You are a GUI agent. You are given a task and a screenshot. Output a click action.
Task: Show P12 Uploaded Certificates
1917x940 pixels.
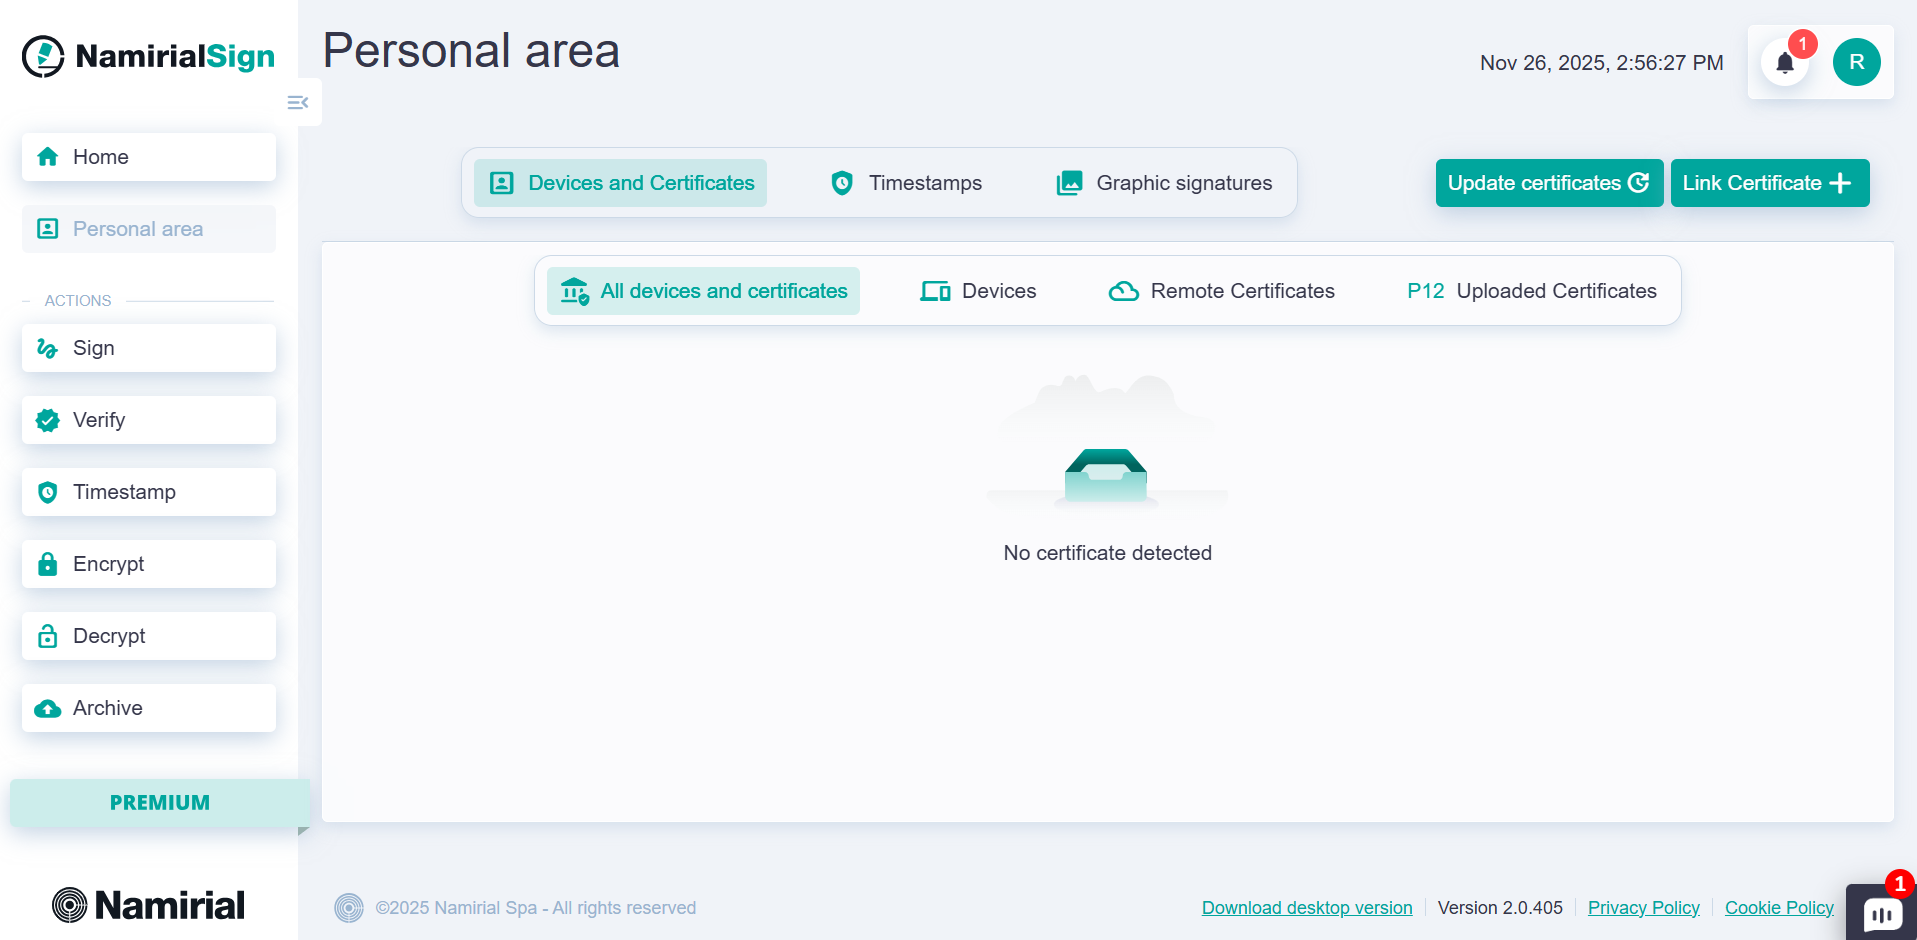pyautogui.click(x=1531, y=291)
